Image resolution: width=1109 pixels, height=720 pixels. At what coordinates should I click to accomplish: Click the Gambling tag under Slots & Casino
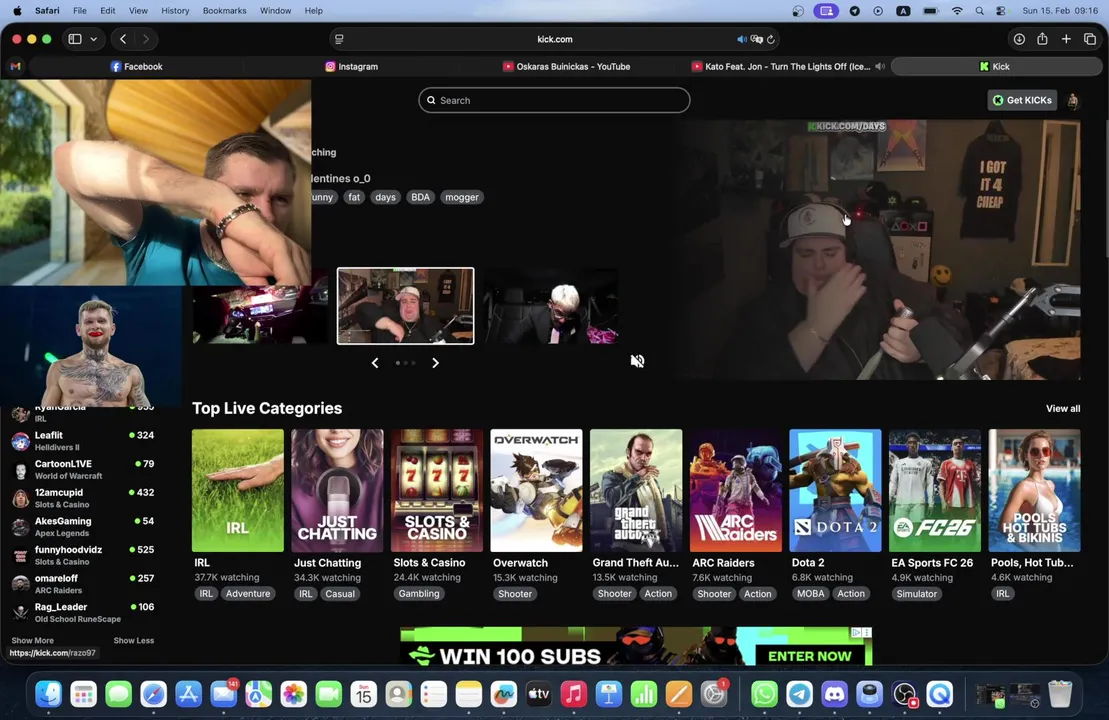(419, 594)
